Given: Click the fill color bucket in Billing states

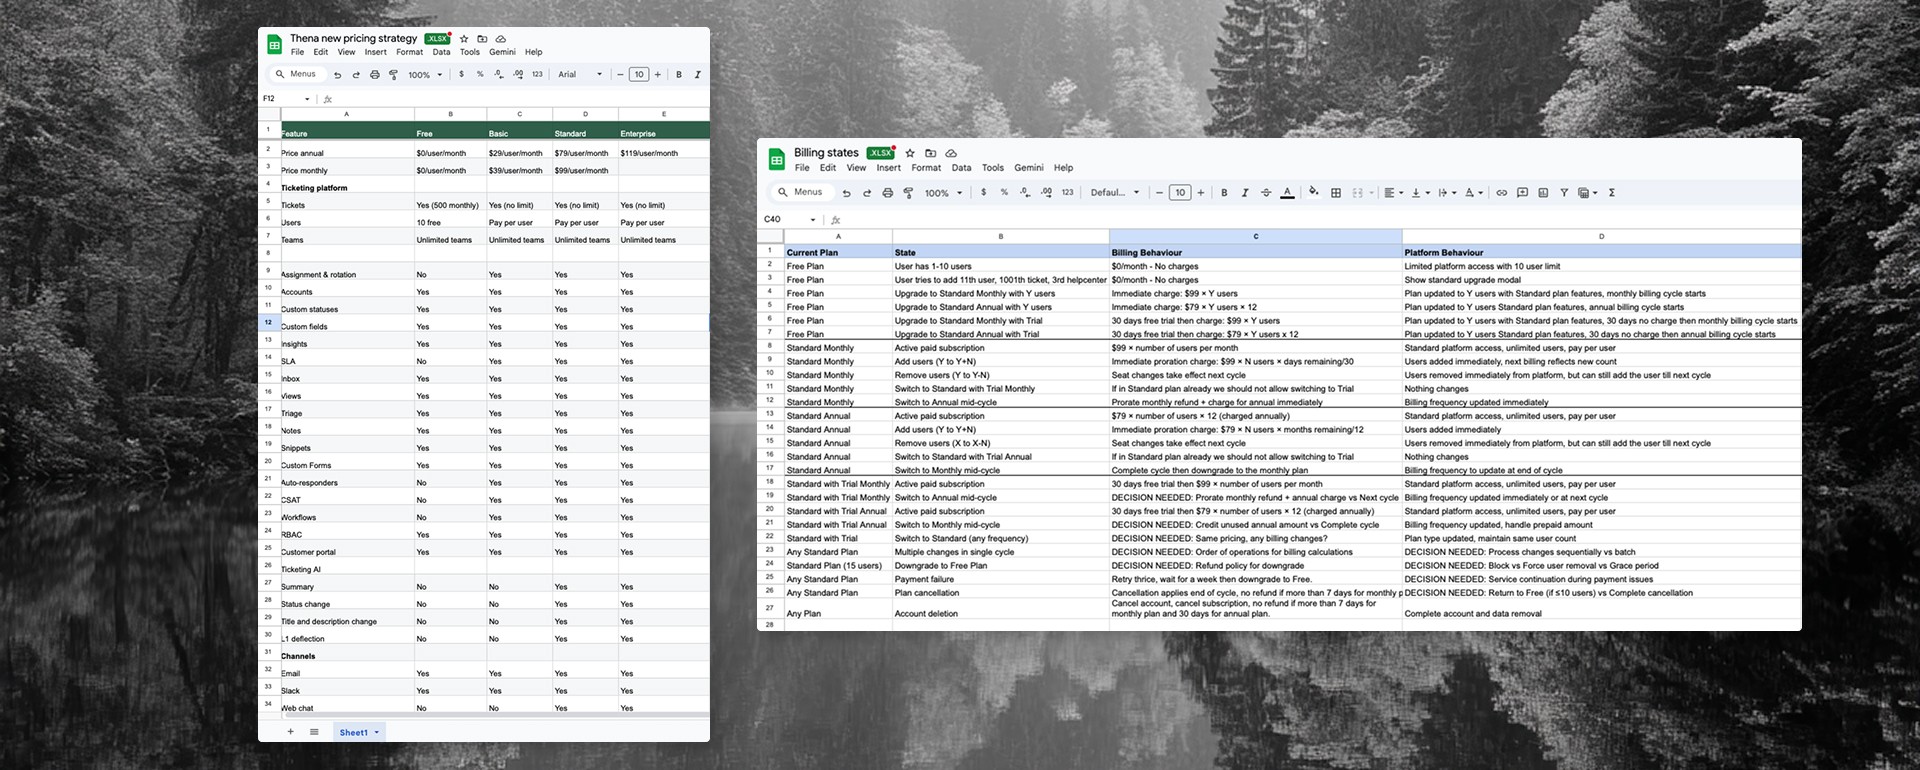Looking at the screenshot, I should 1313,192.
